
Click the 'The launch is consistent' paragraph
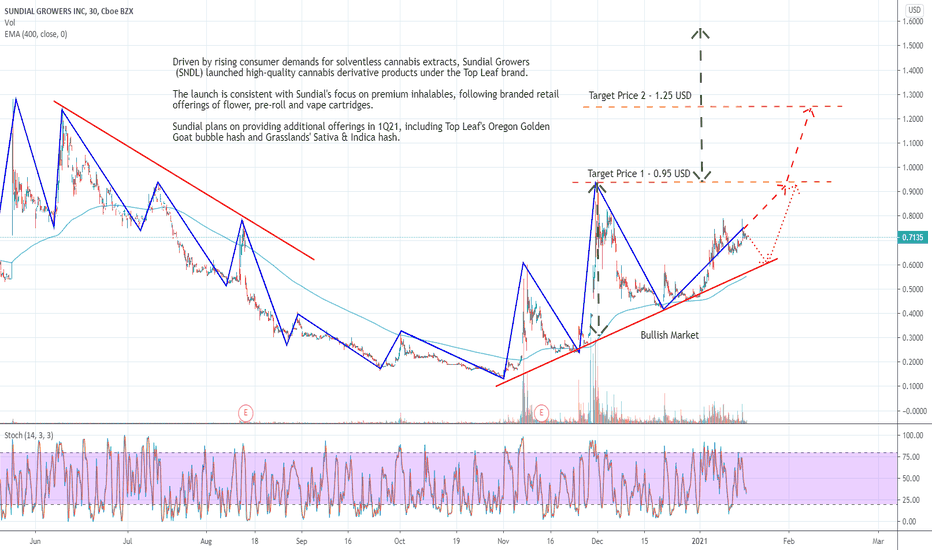click(x=366, y=100)
